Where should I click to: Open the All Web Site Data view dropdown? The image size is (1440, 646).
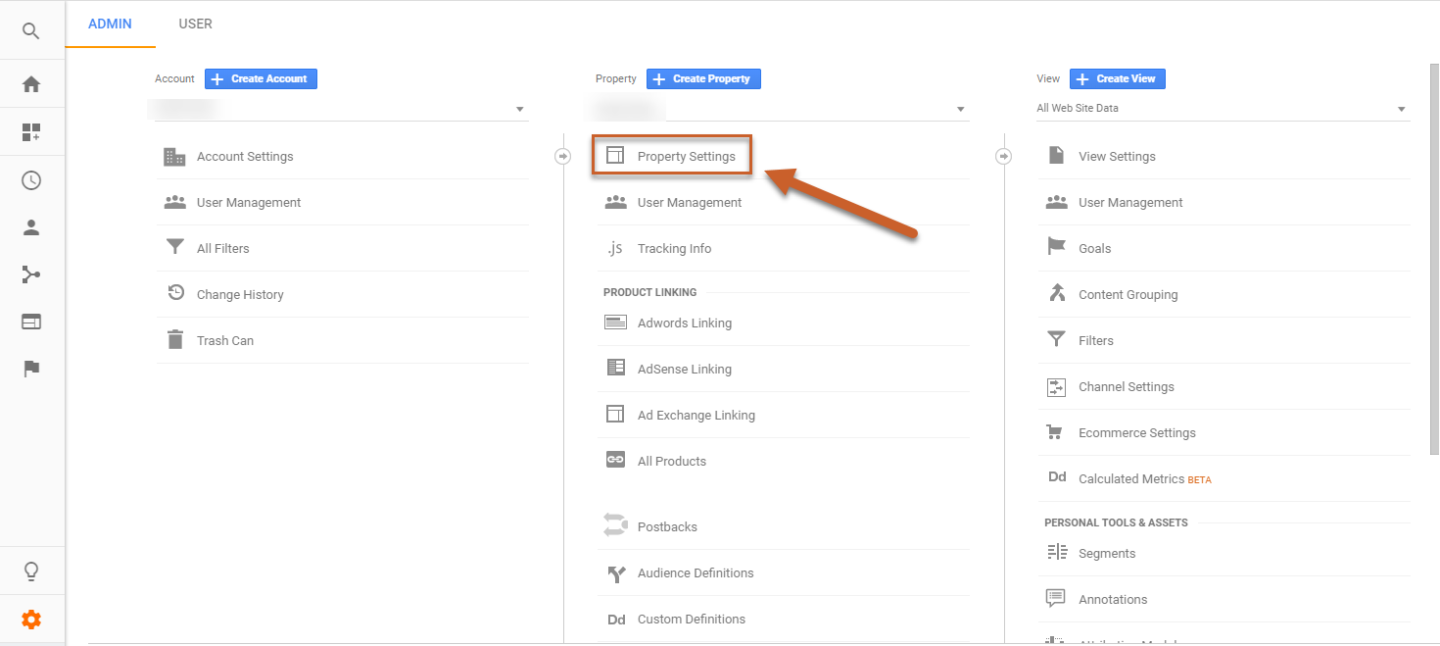[1401, 109]
